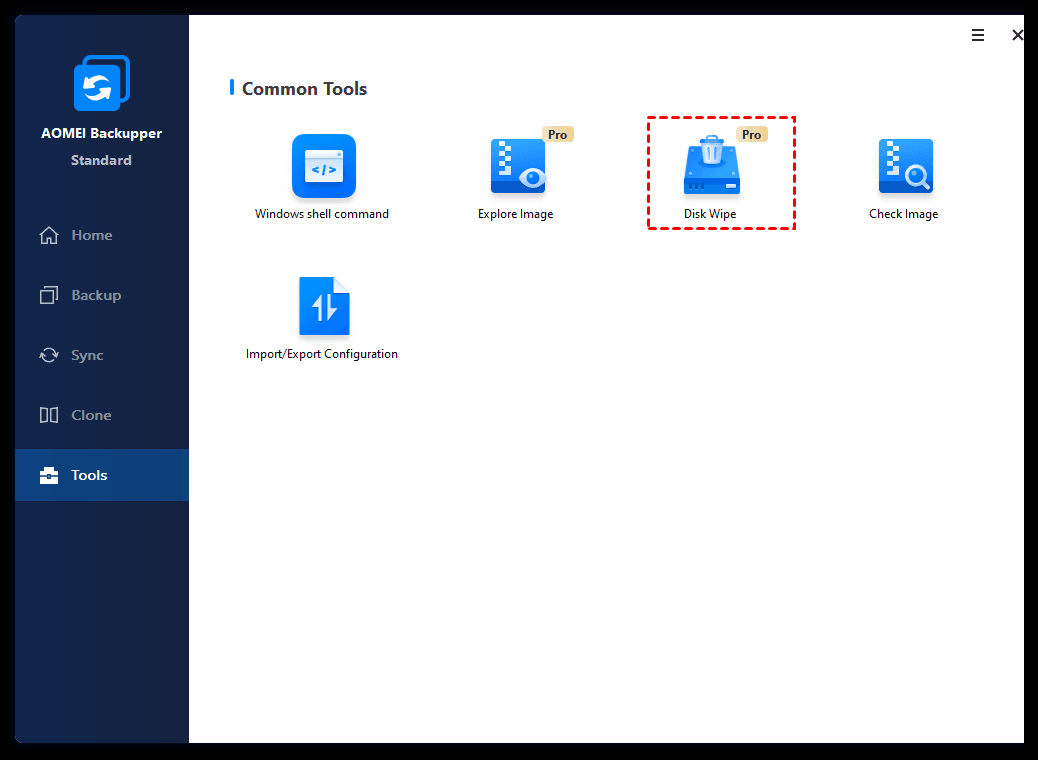Open the Windows shell command tool icon

(324, 166)
